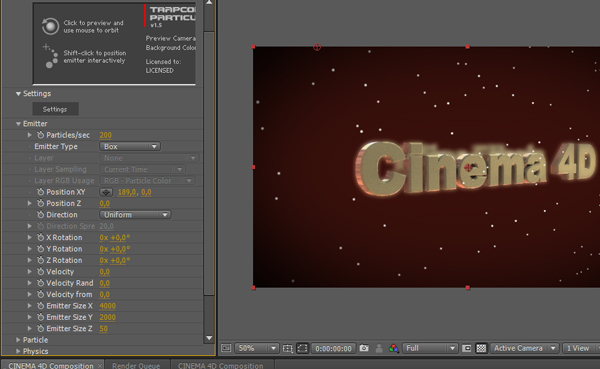Open the RGB channel display icon
Image resolution: width=600 pixels, height=369 pixels.
coord(393,348)
